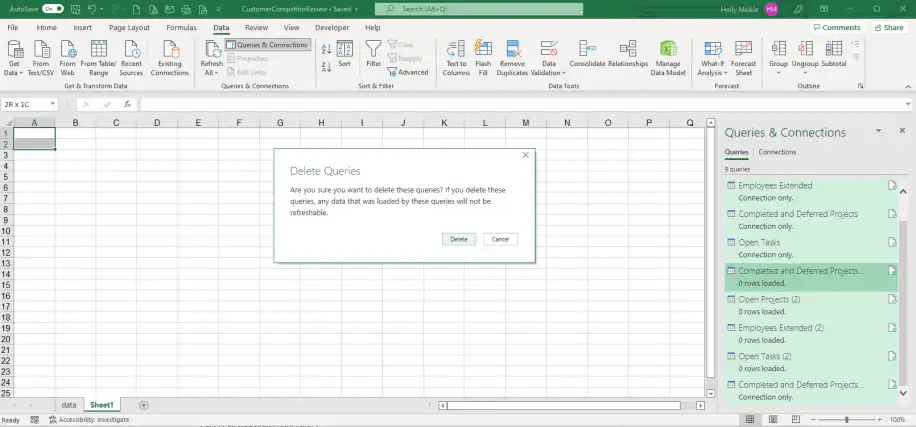Select the Open Projects (2) query

click(x=811, y=305)
